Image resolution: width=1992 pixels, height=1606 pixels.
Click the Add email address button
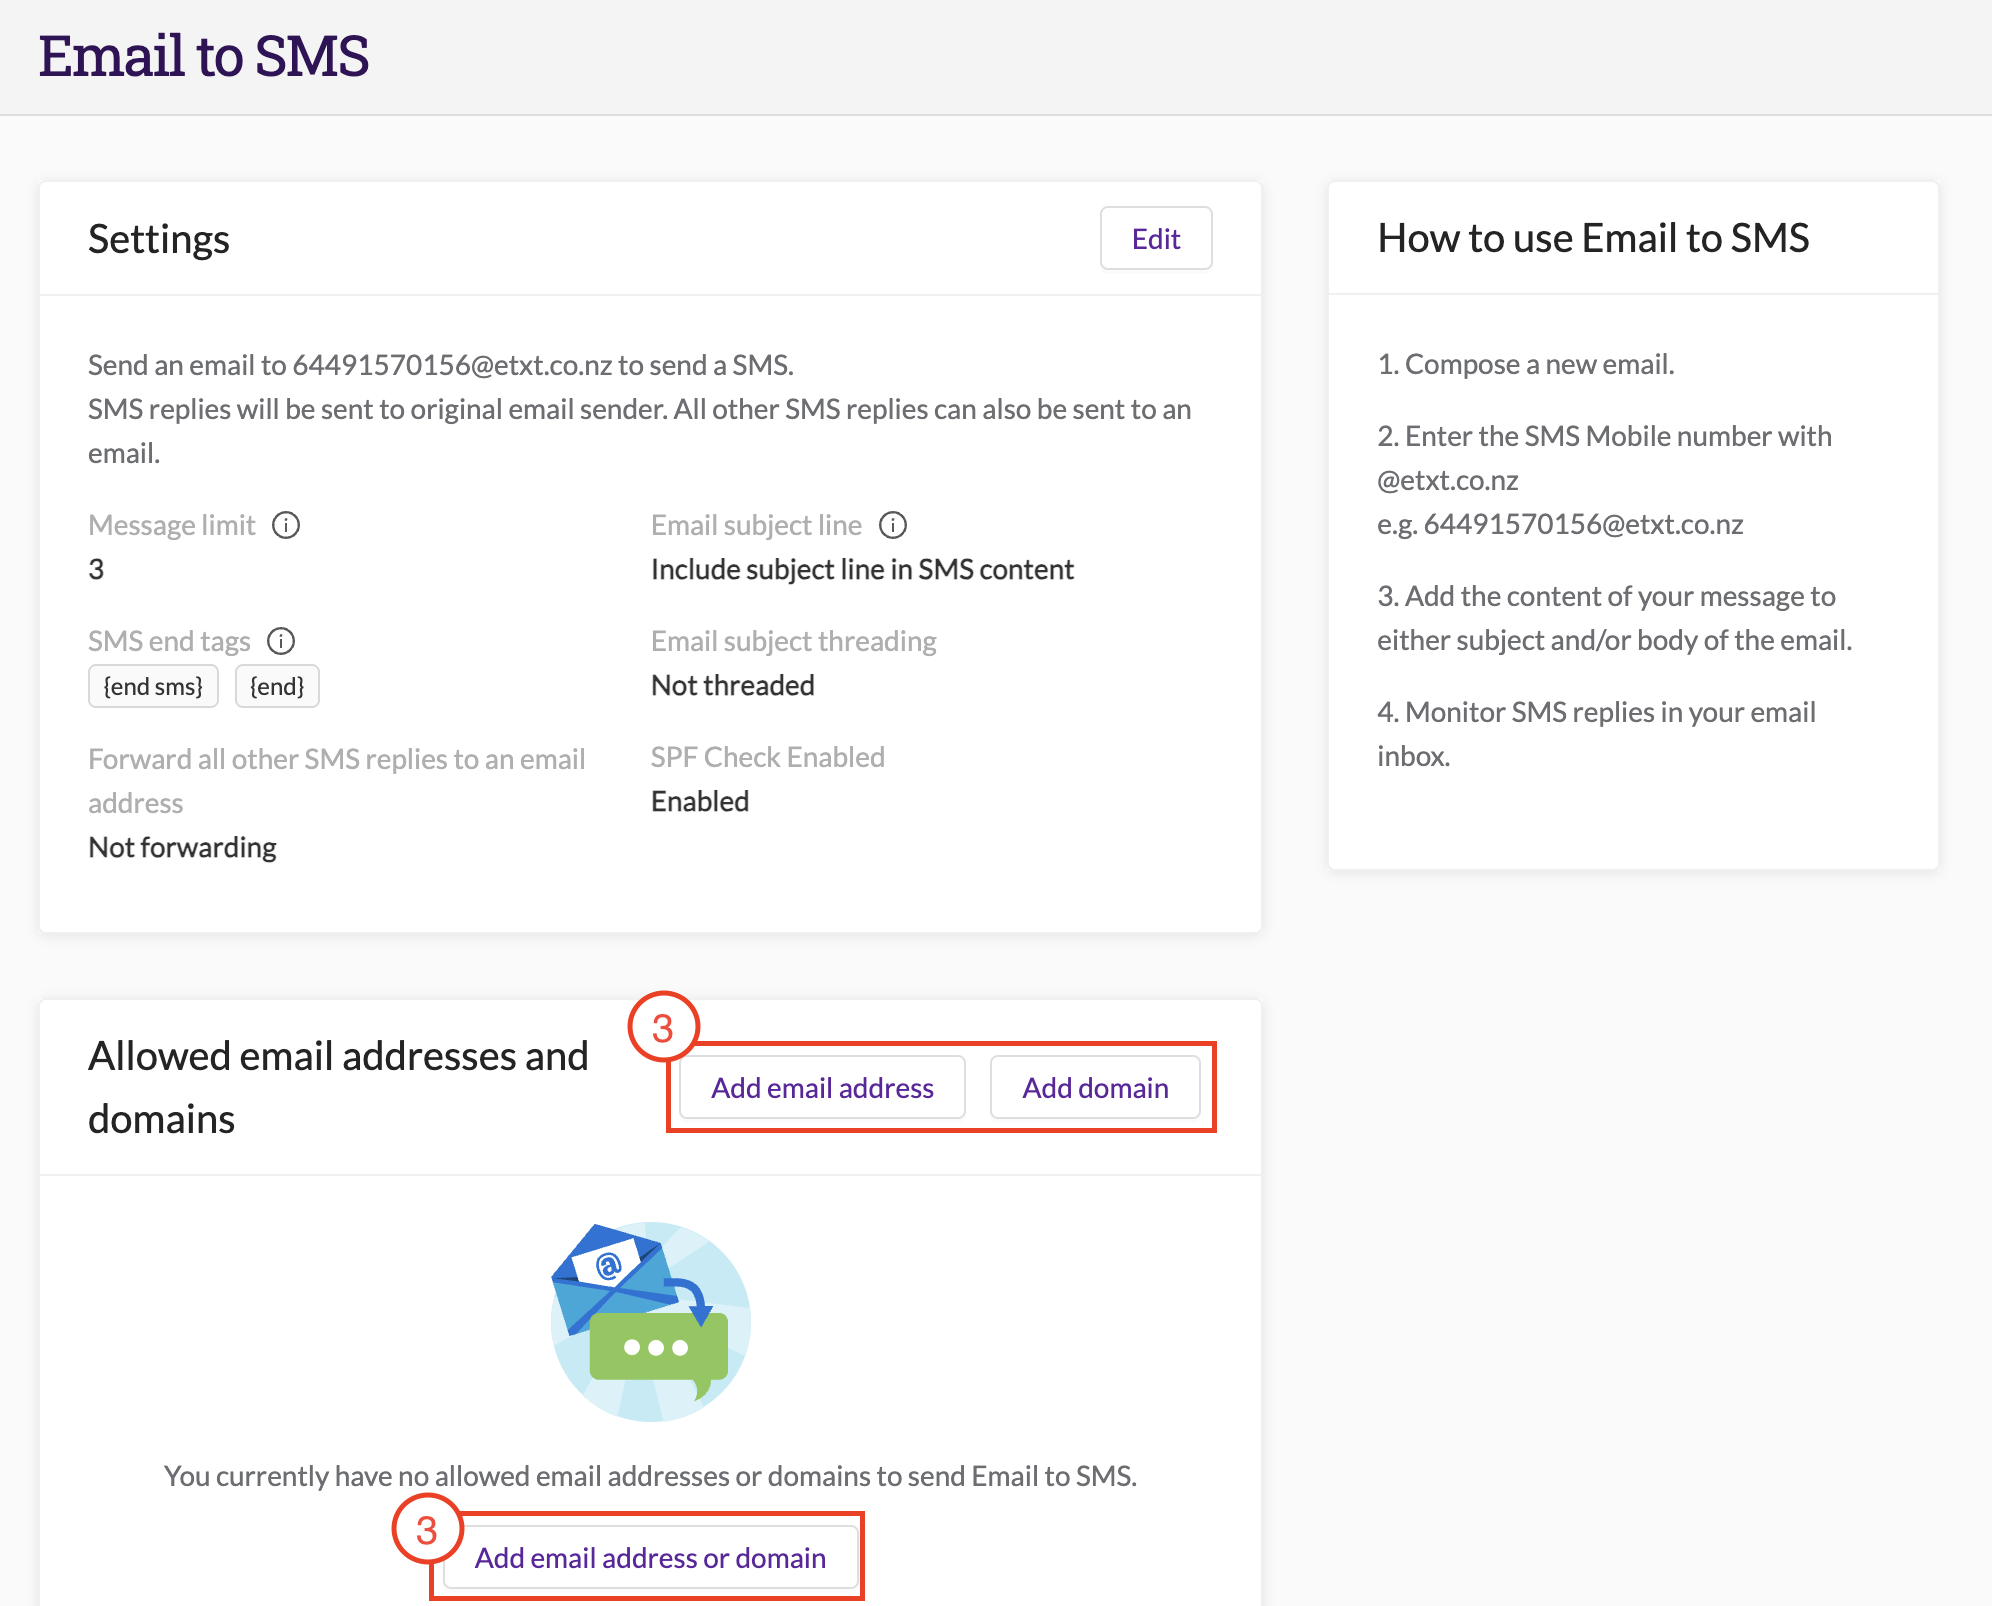point(822,1088)
